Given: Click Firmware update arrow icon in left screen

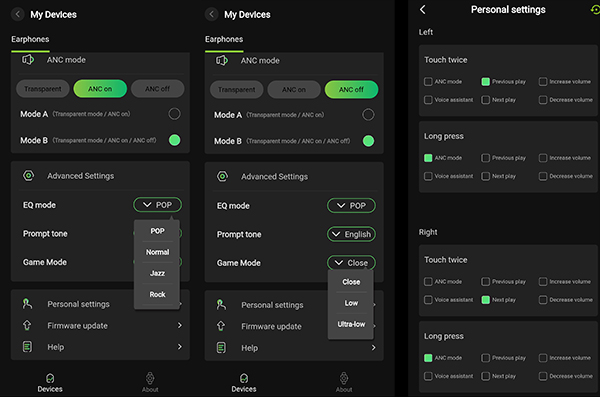Looking at the screenshot, I should tap(27, 325).
